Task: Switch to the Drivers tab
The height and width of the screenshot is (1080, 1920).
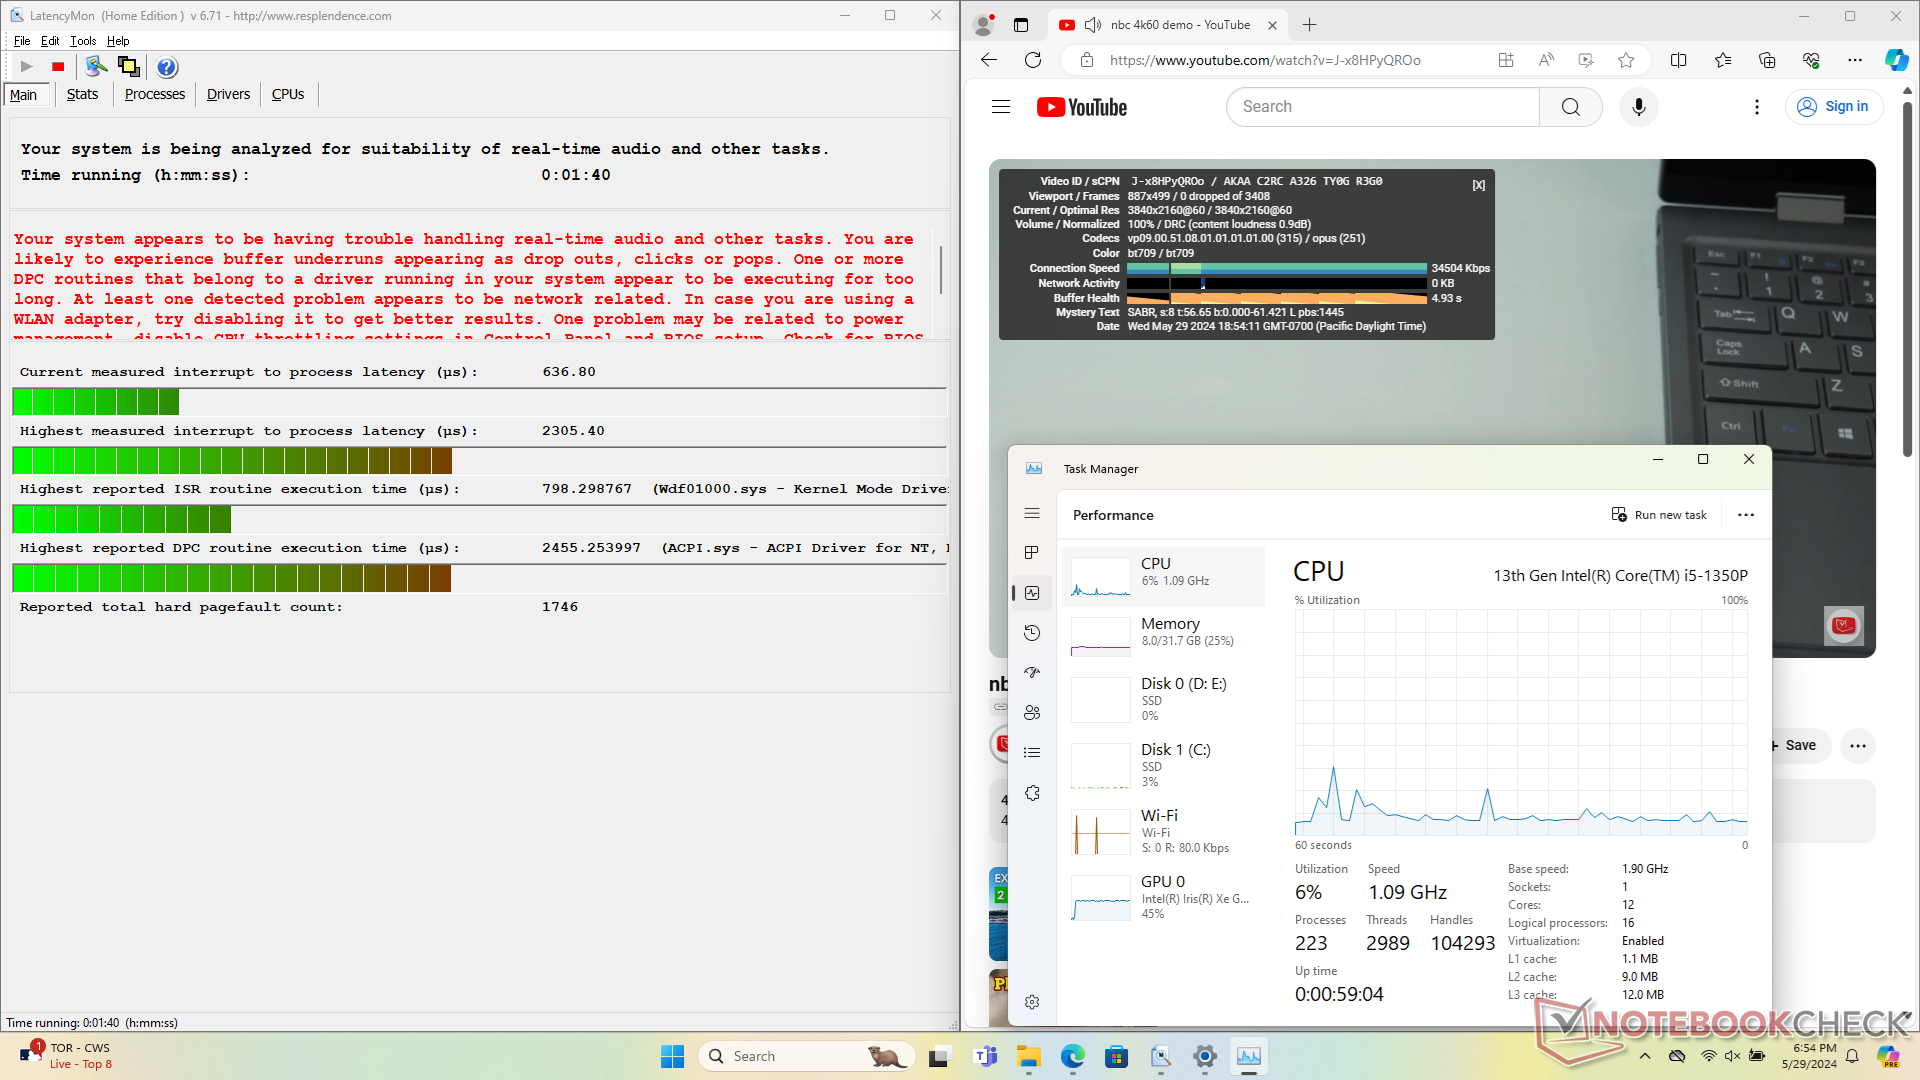Action: (x=228, y=94)
